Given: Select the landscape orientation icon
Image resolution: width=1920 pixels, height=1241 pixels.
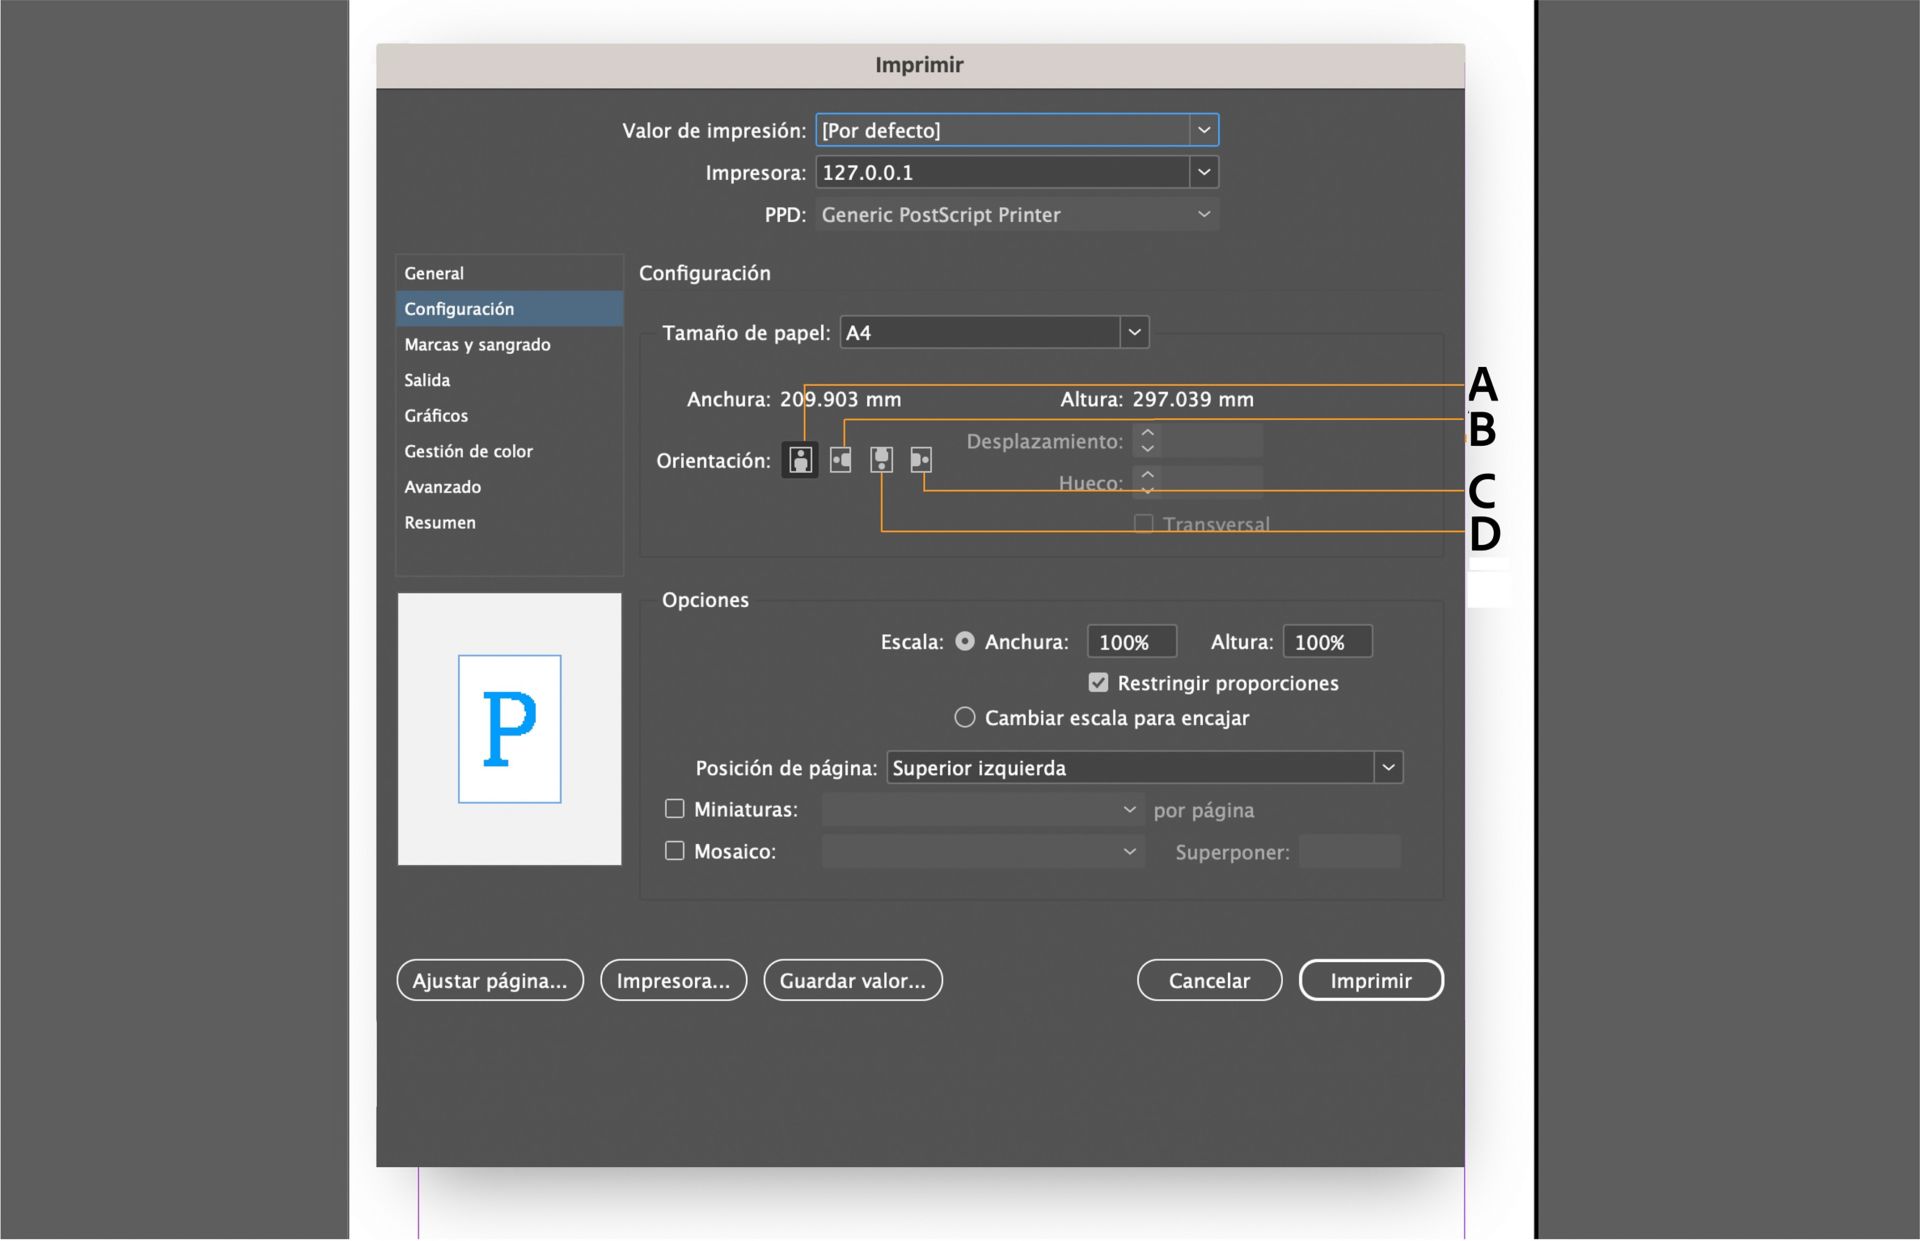Looking at the screenshot, I should click(x=840, y=460).
